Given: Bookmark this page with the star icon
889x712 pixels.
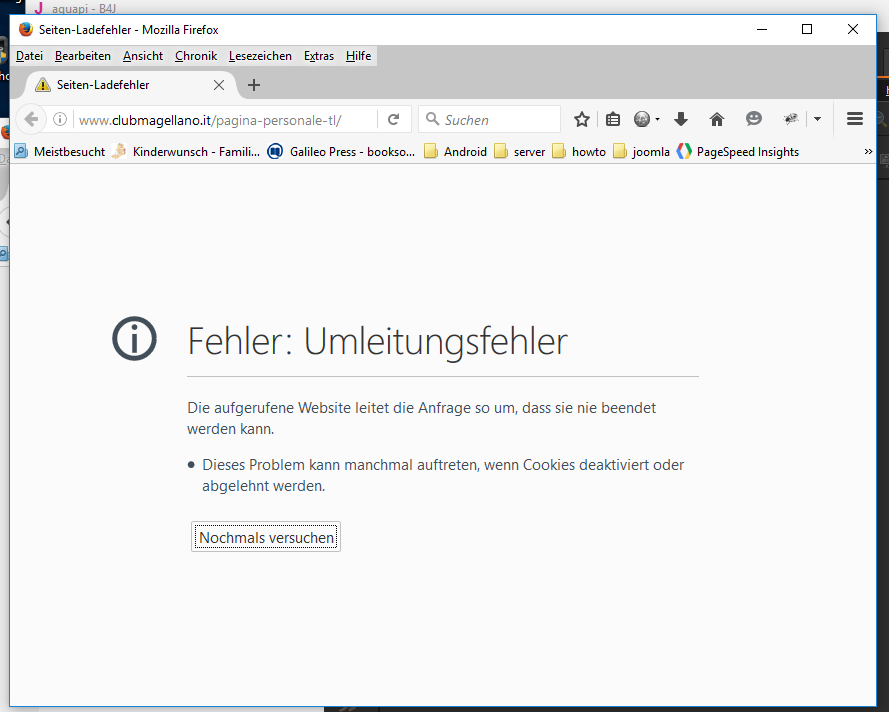Looking at the screenshot, I should (582, 120).
